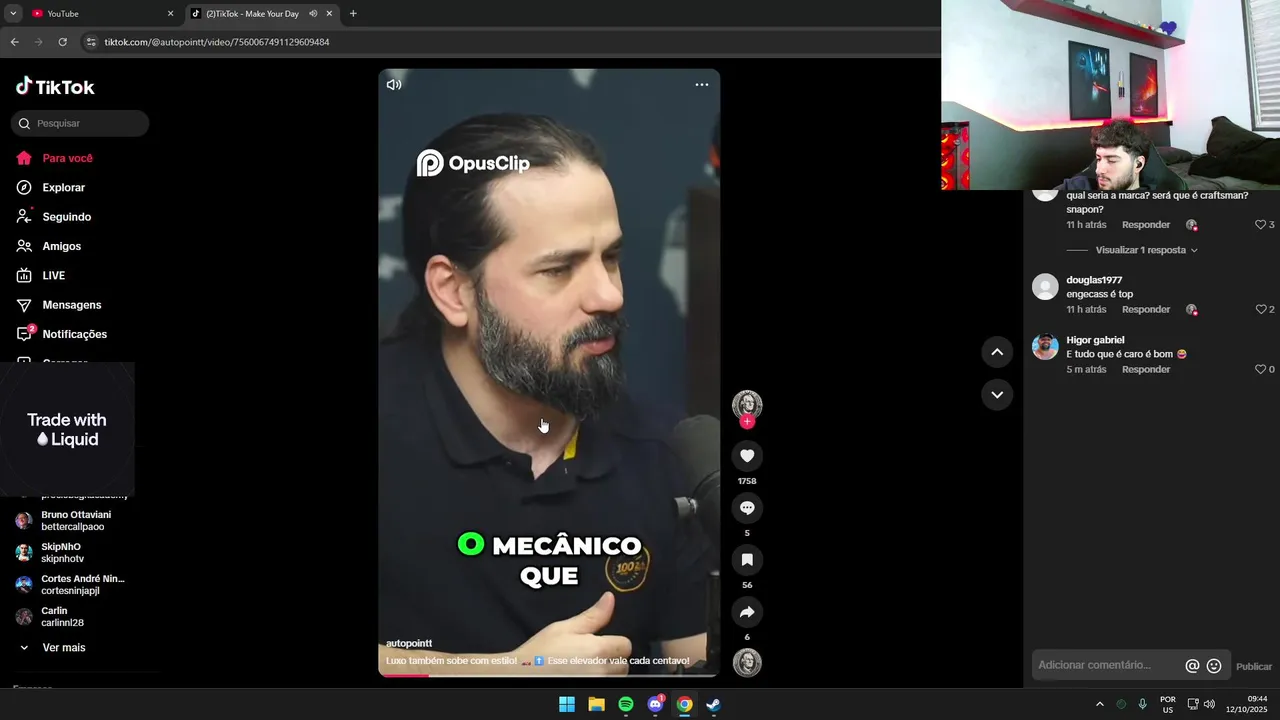Open File Explorer from taskbar

tap(596, 704)
